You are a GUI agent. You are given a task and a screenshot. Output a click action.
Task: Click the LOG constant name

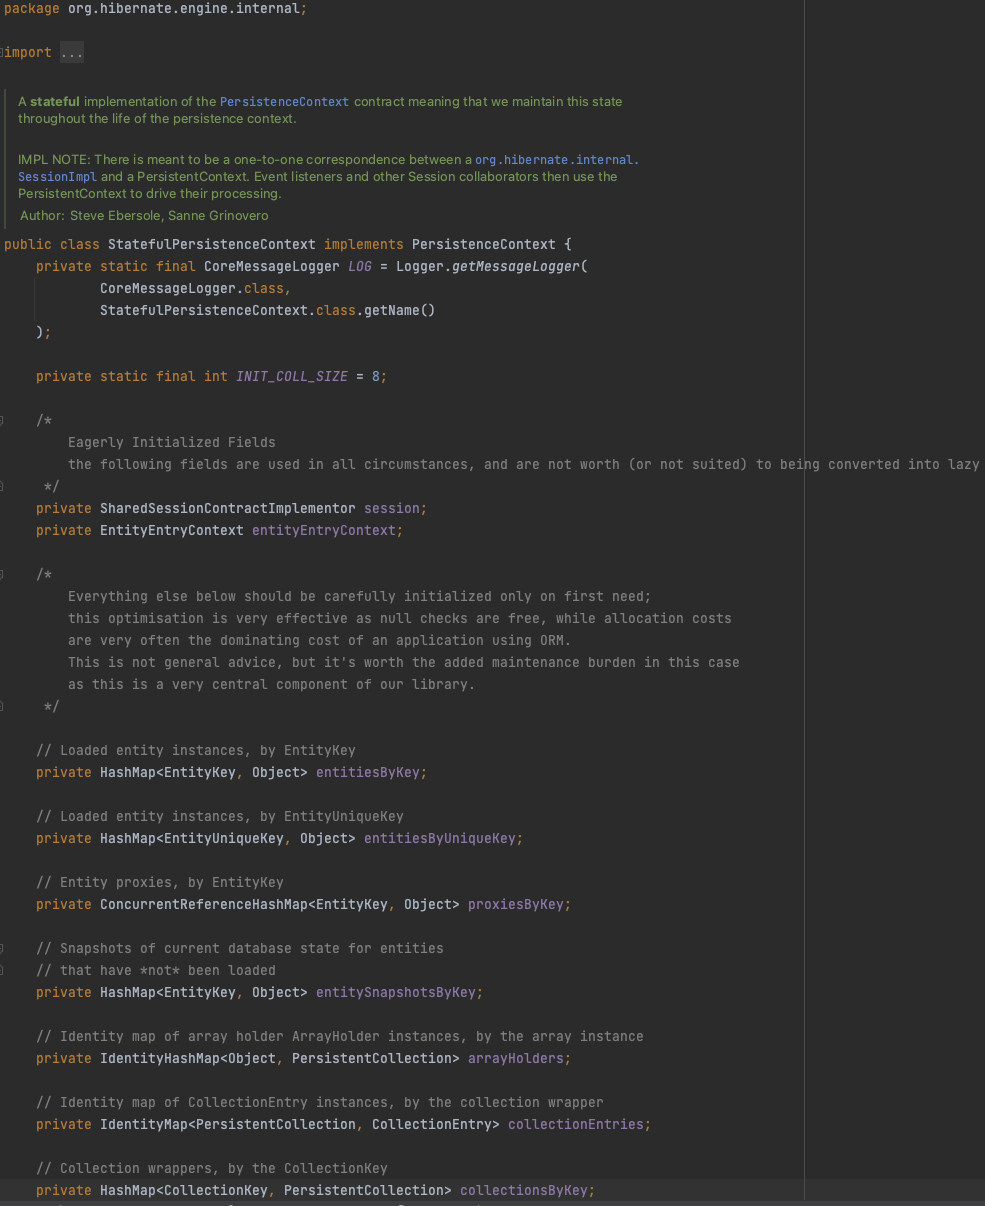360,267
